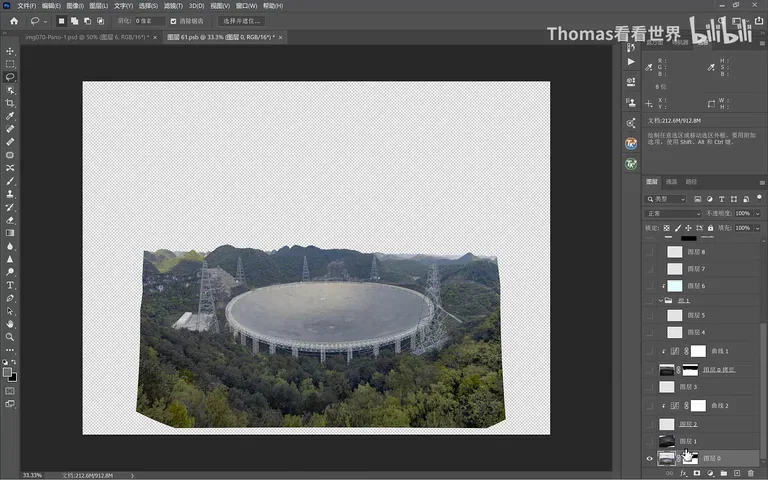Screen dimensions: 768x480
Task: Show 图层 8 via visibility box
Action: click(x=649, y=252)
